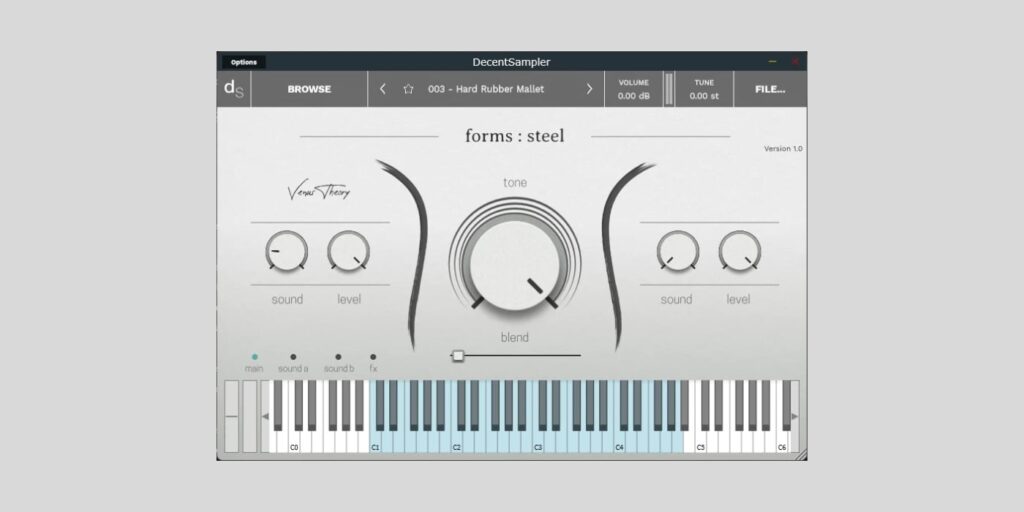Screen dimensions: 1024x512
Task: Open the Options menu
Action: (244, 62)
